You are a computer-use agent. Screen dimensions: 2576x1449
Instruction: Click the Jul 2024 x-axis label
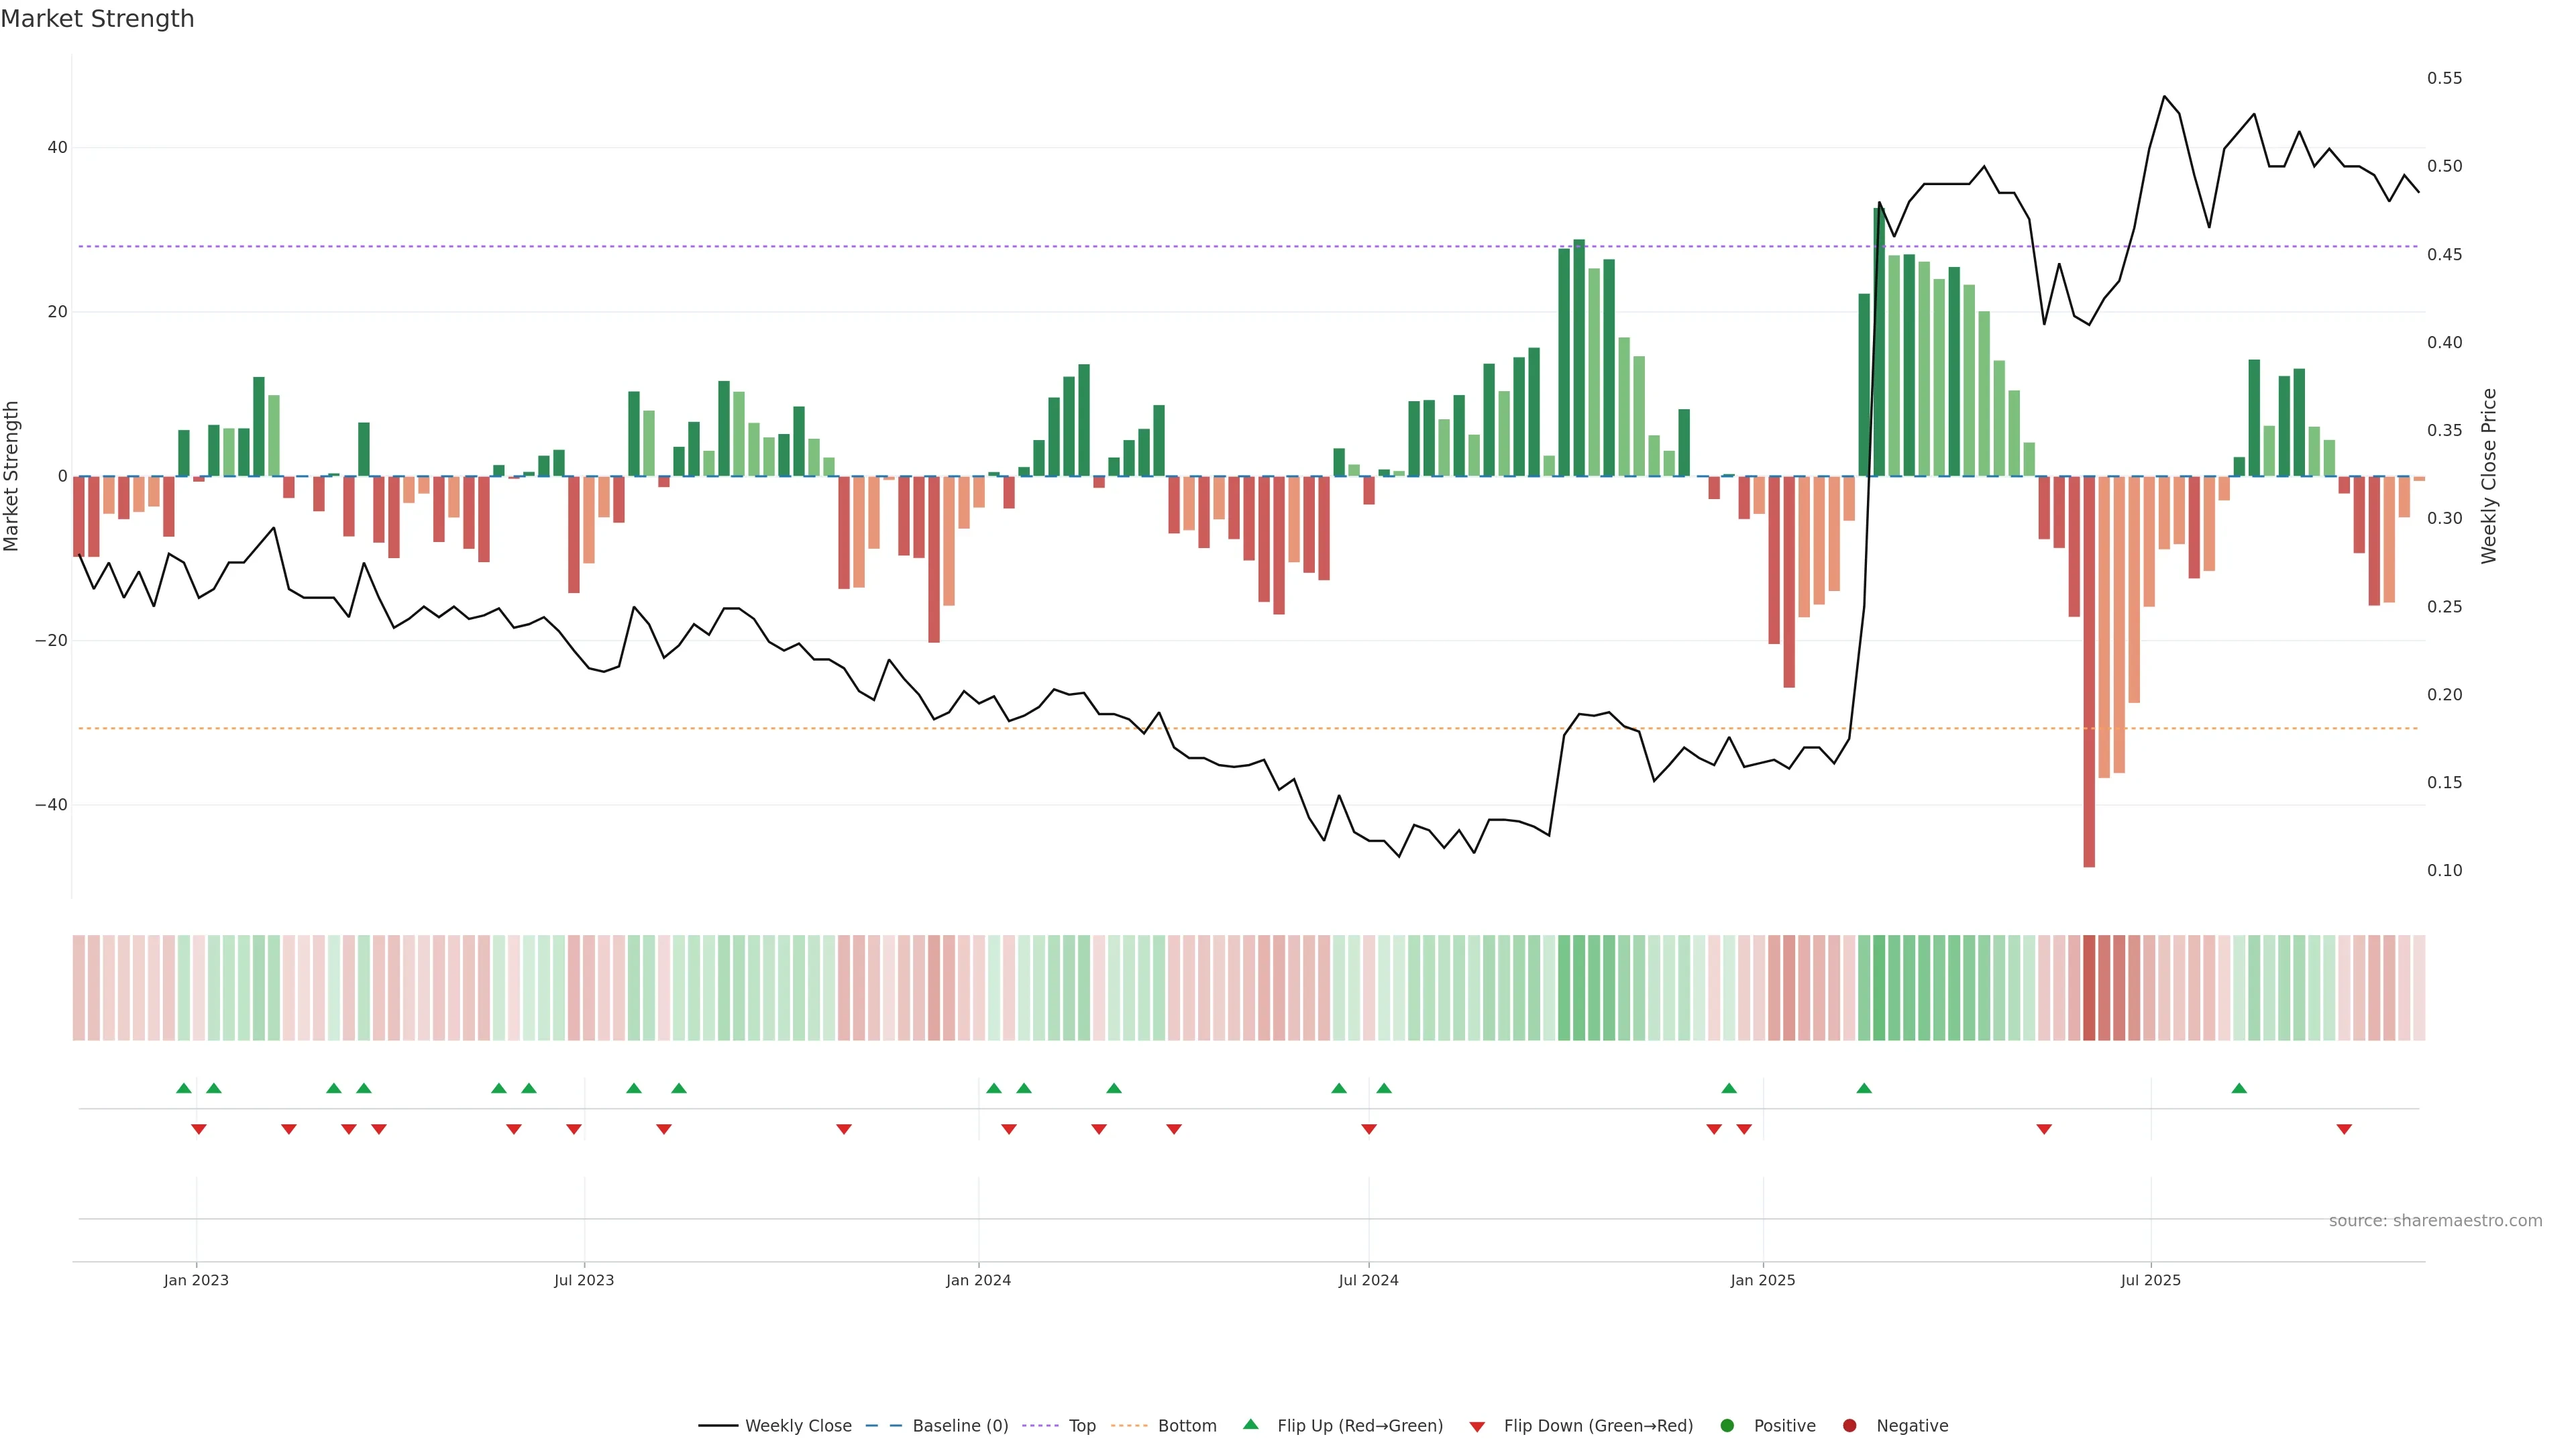[1368, 1280]
